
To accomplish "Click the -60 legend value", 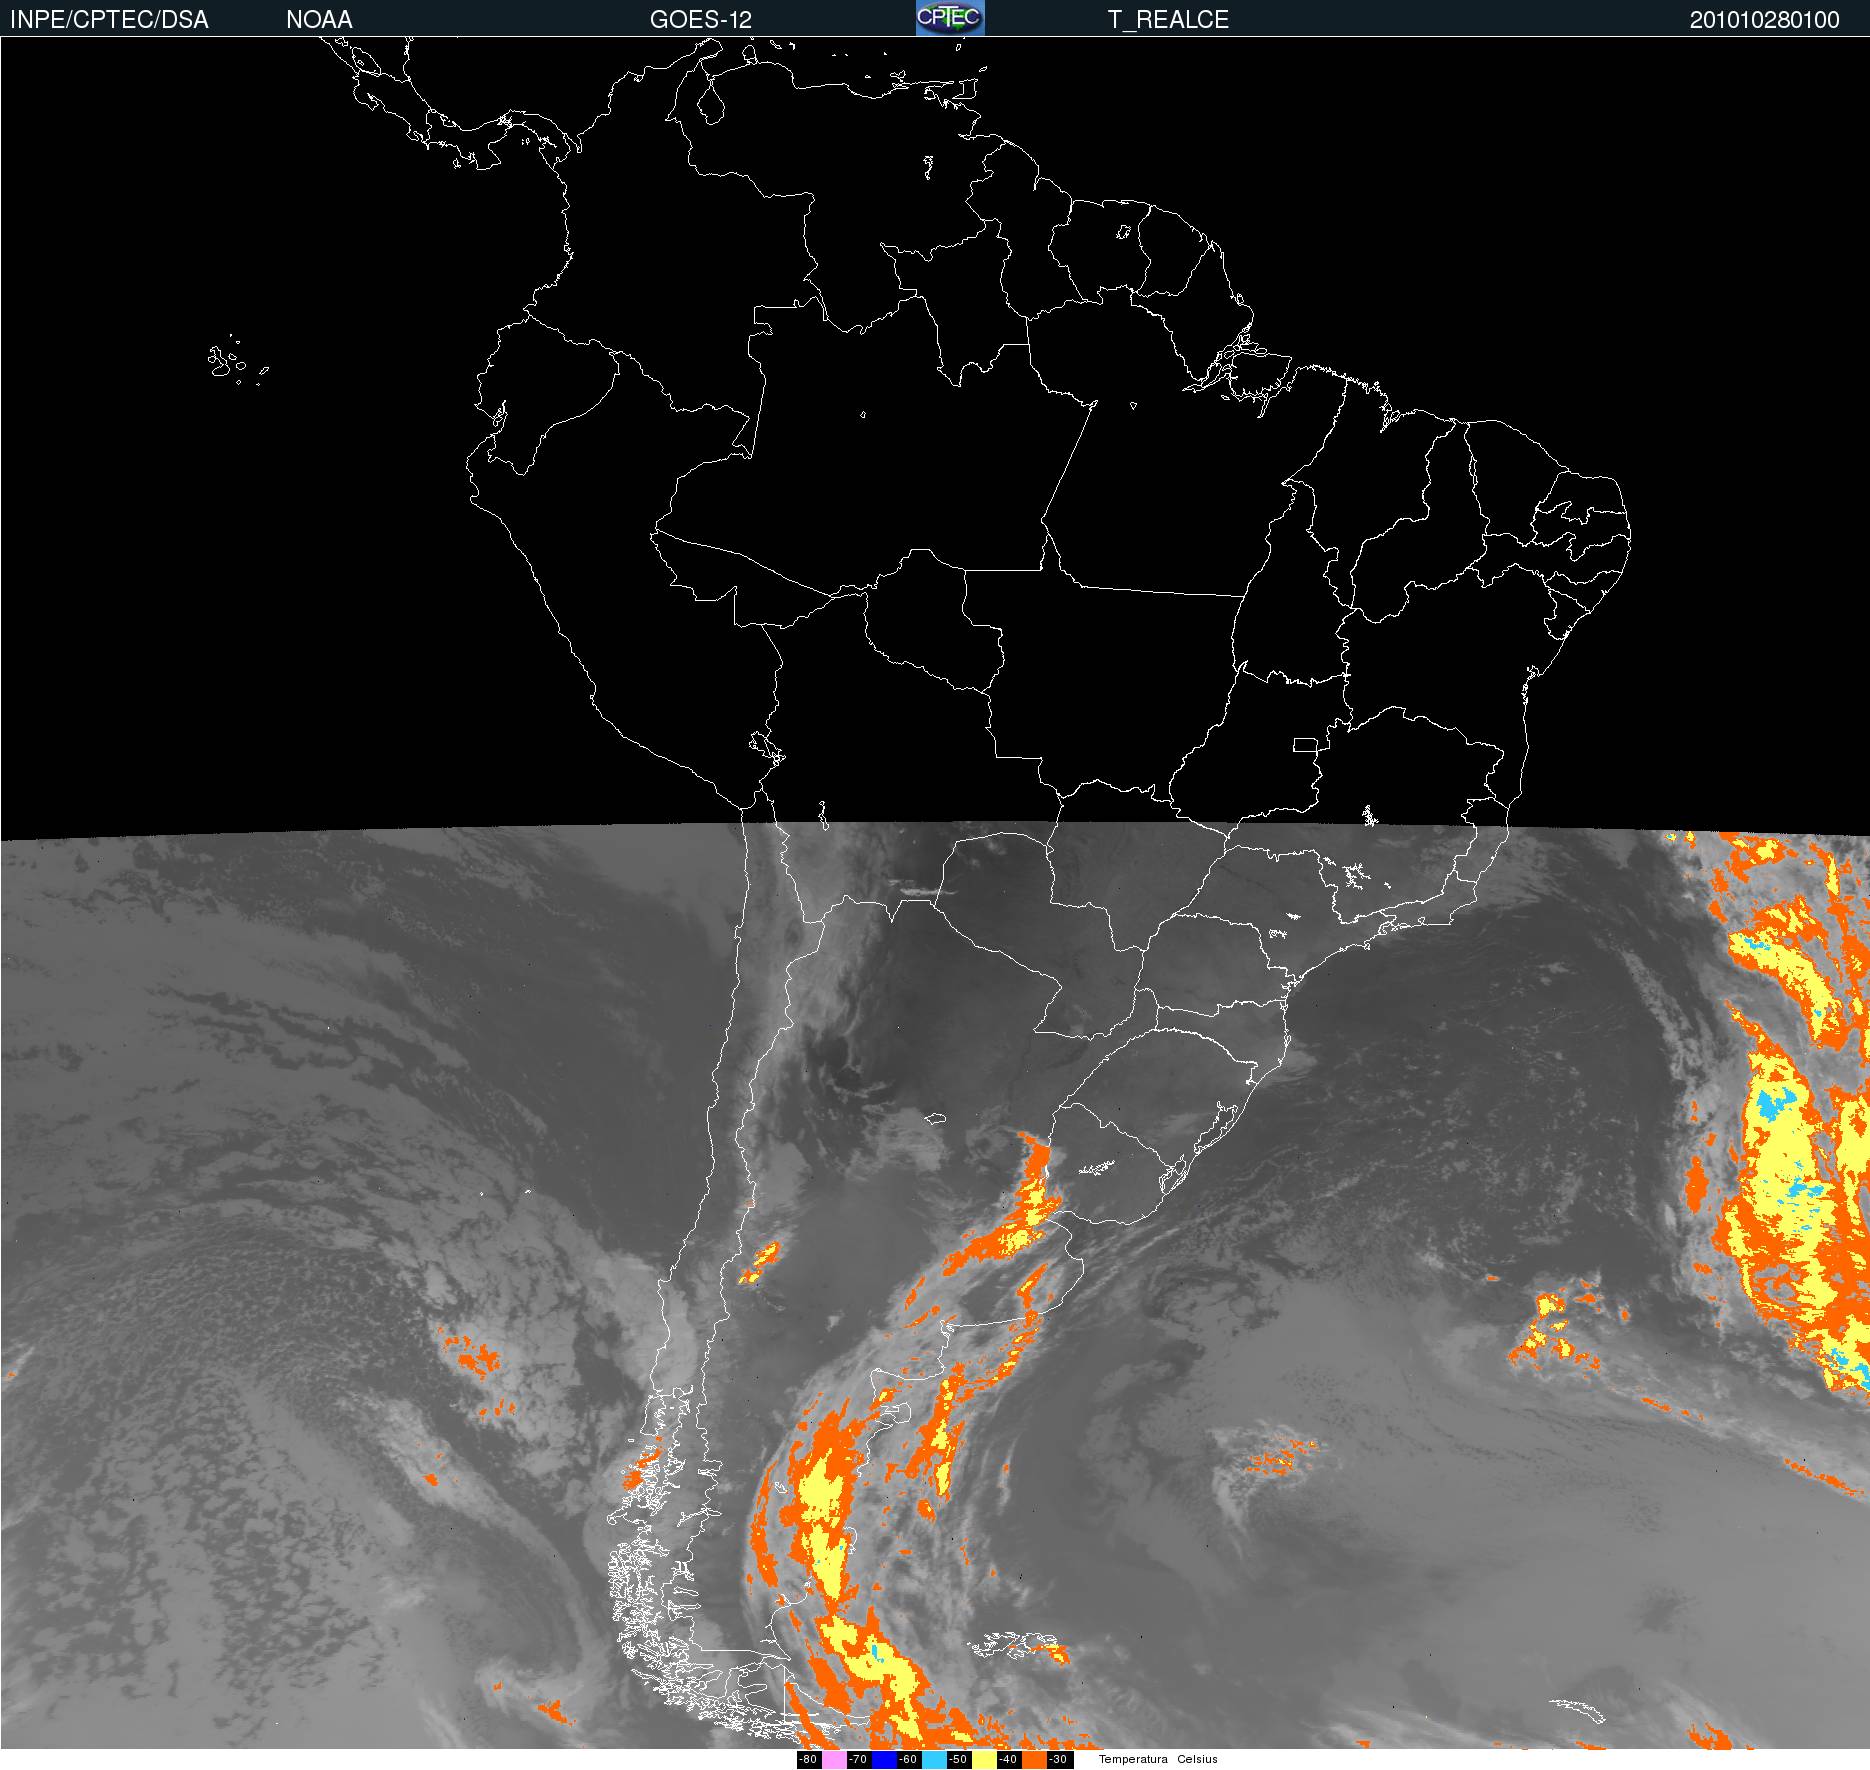I will tap(908, 1759).
